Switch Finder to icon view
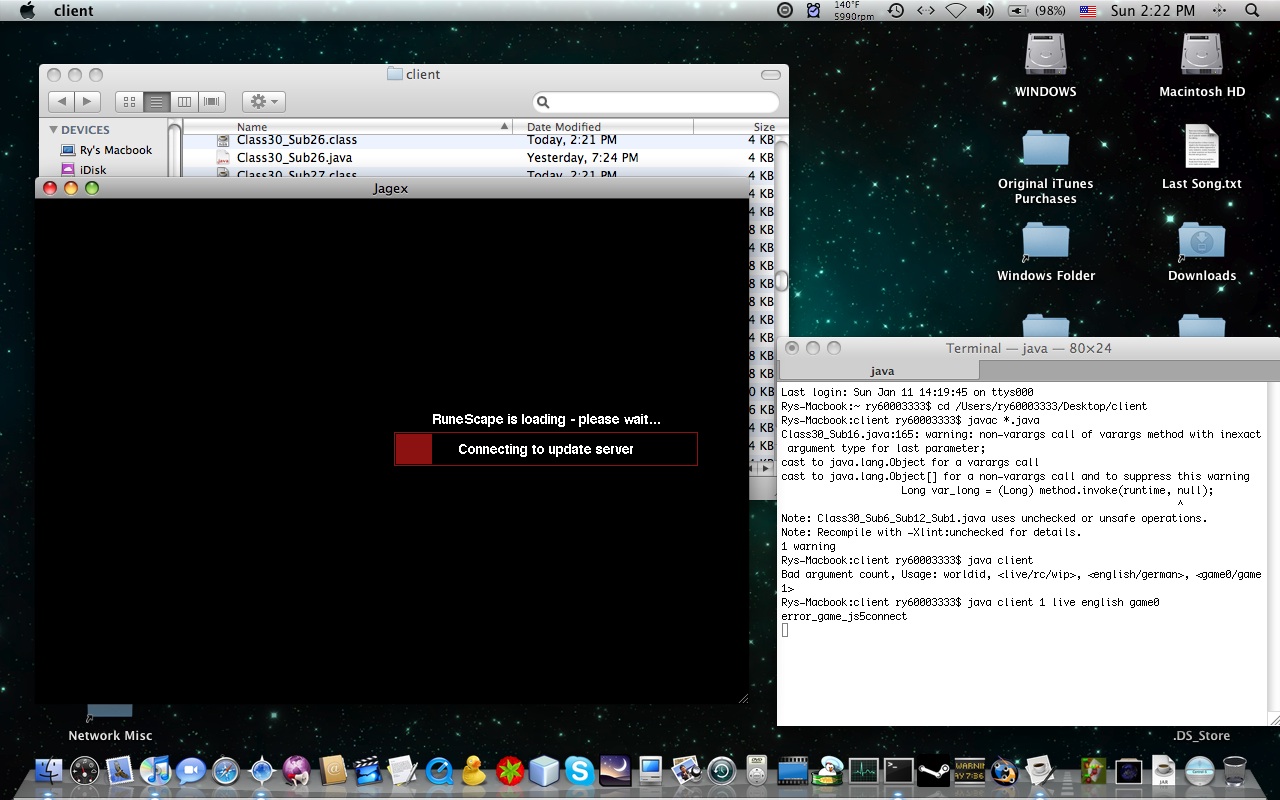 [129, 101]
